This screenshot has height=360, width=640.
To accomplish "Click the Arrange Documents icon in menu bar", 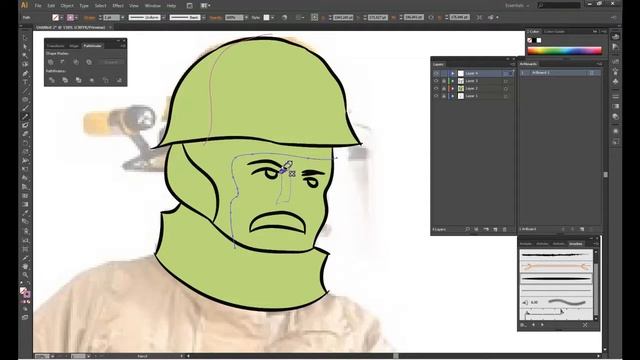I will [205, 6].
